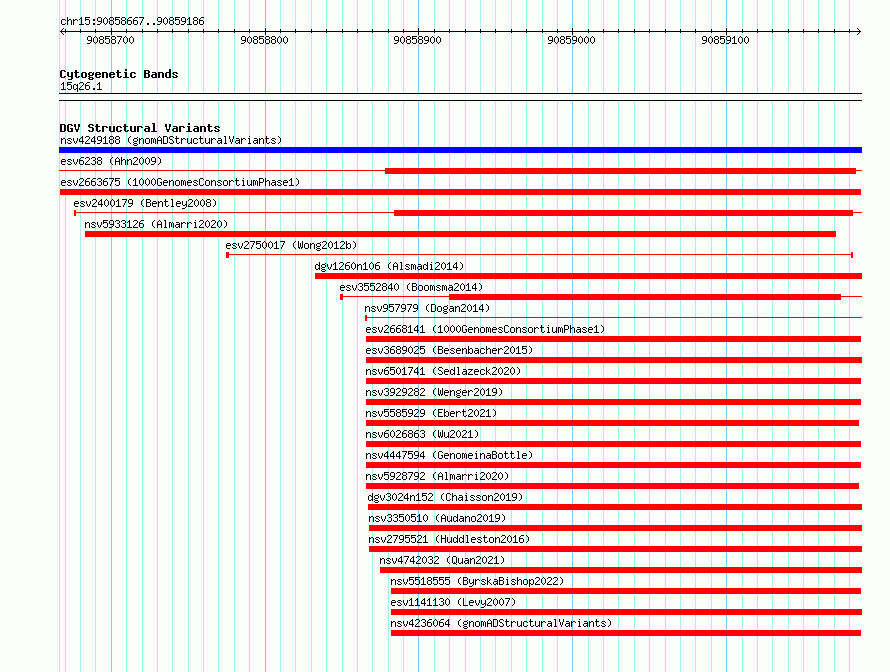Click esv2668141 (1000GenomesConsortiumPhase1) label
The width and height of the screenshot is (890, 672).
[485, 329]
